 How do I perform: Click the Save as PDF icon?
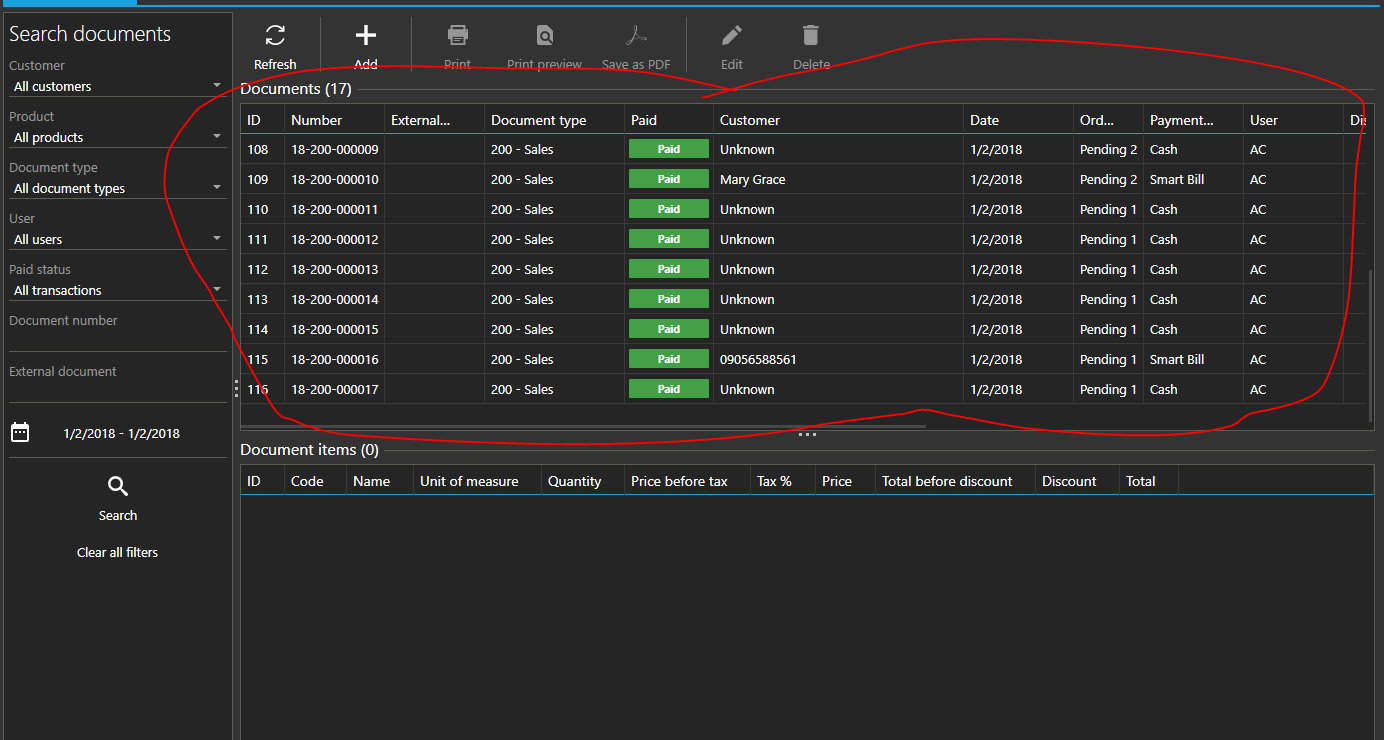pyautogui.click(x=636, y=37)
